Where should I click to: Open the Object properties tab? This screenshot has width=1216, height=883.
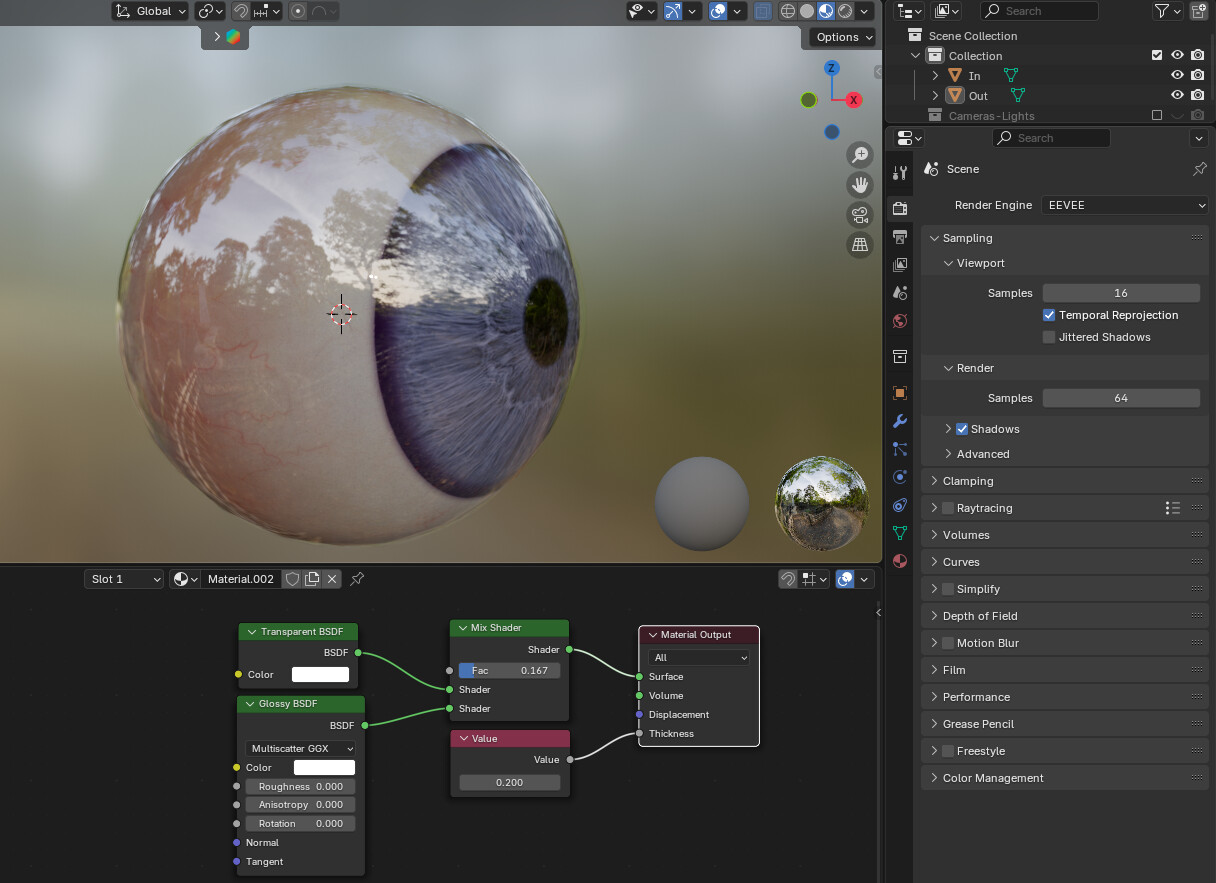(900, 393)
